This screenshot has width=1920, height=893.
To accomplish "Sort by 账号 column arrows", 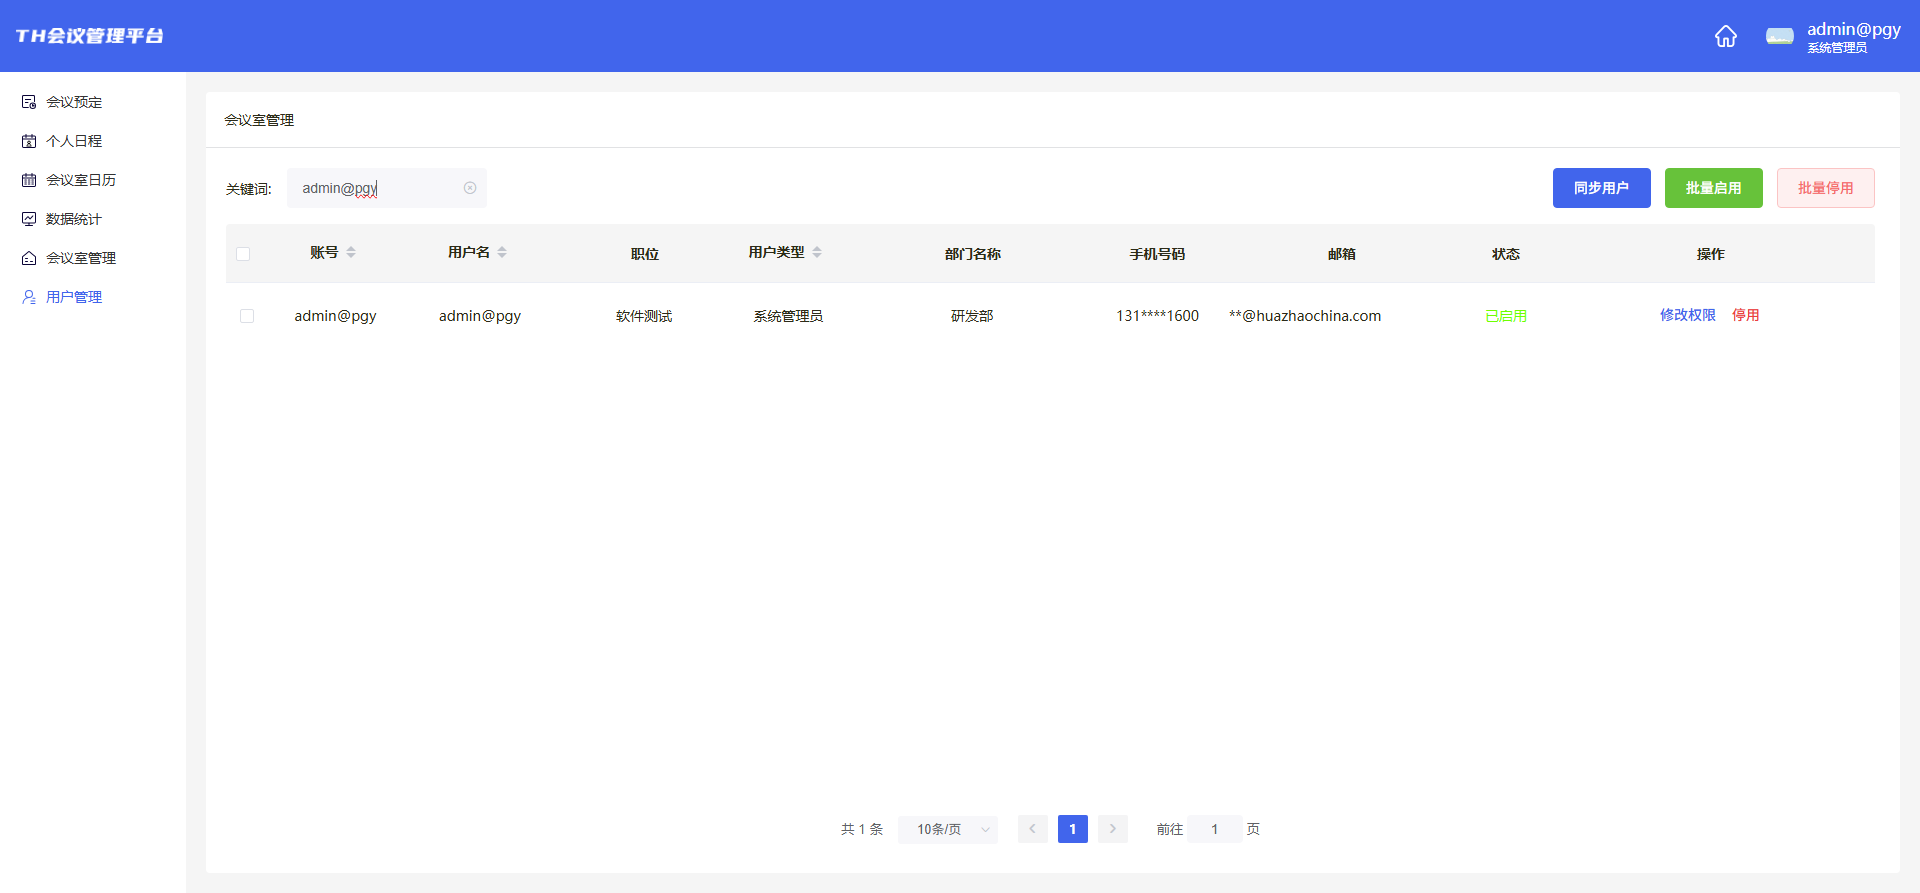I will [351, 252].
